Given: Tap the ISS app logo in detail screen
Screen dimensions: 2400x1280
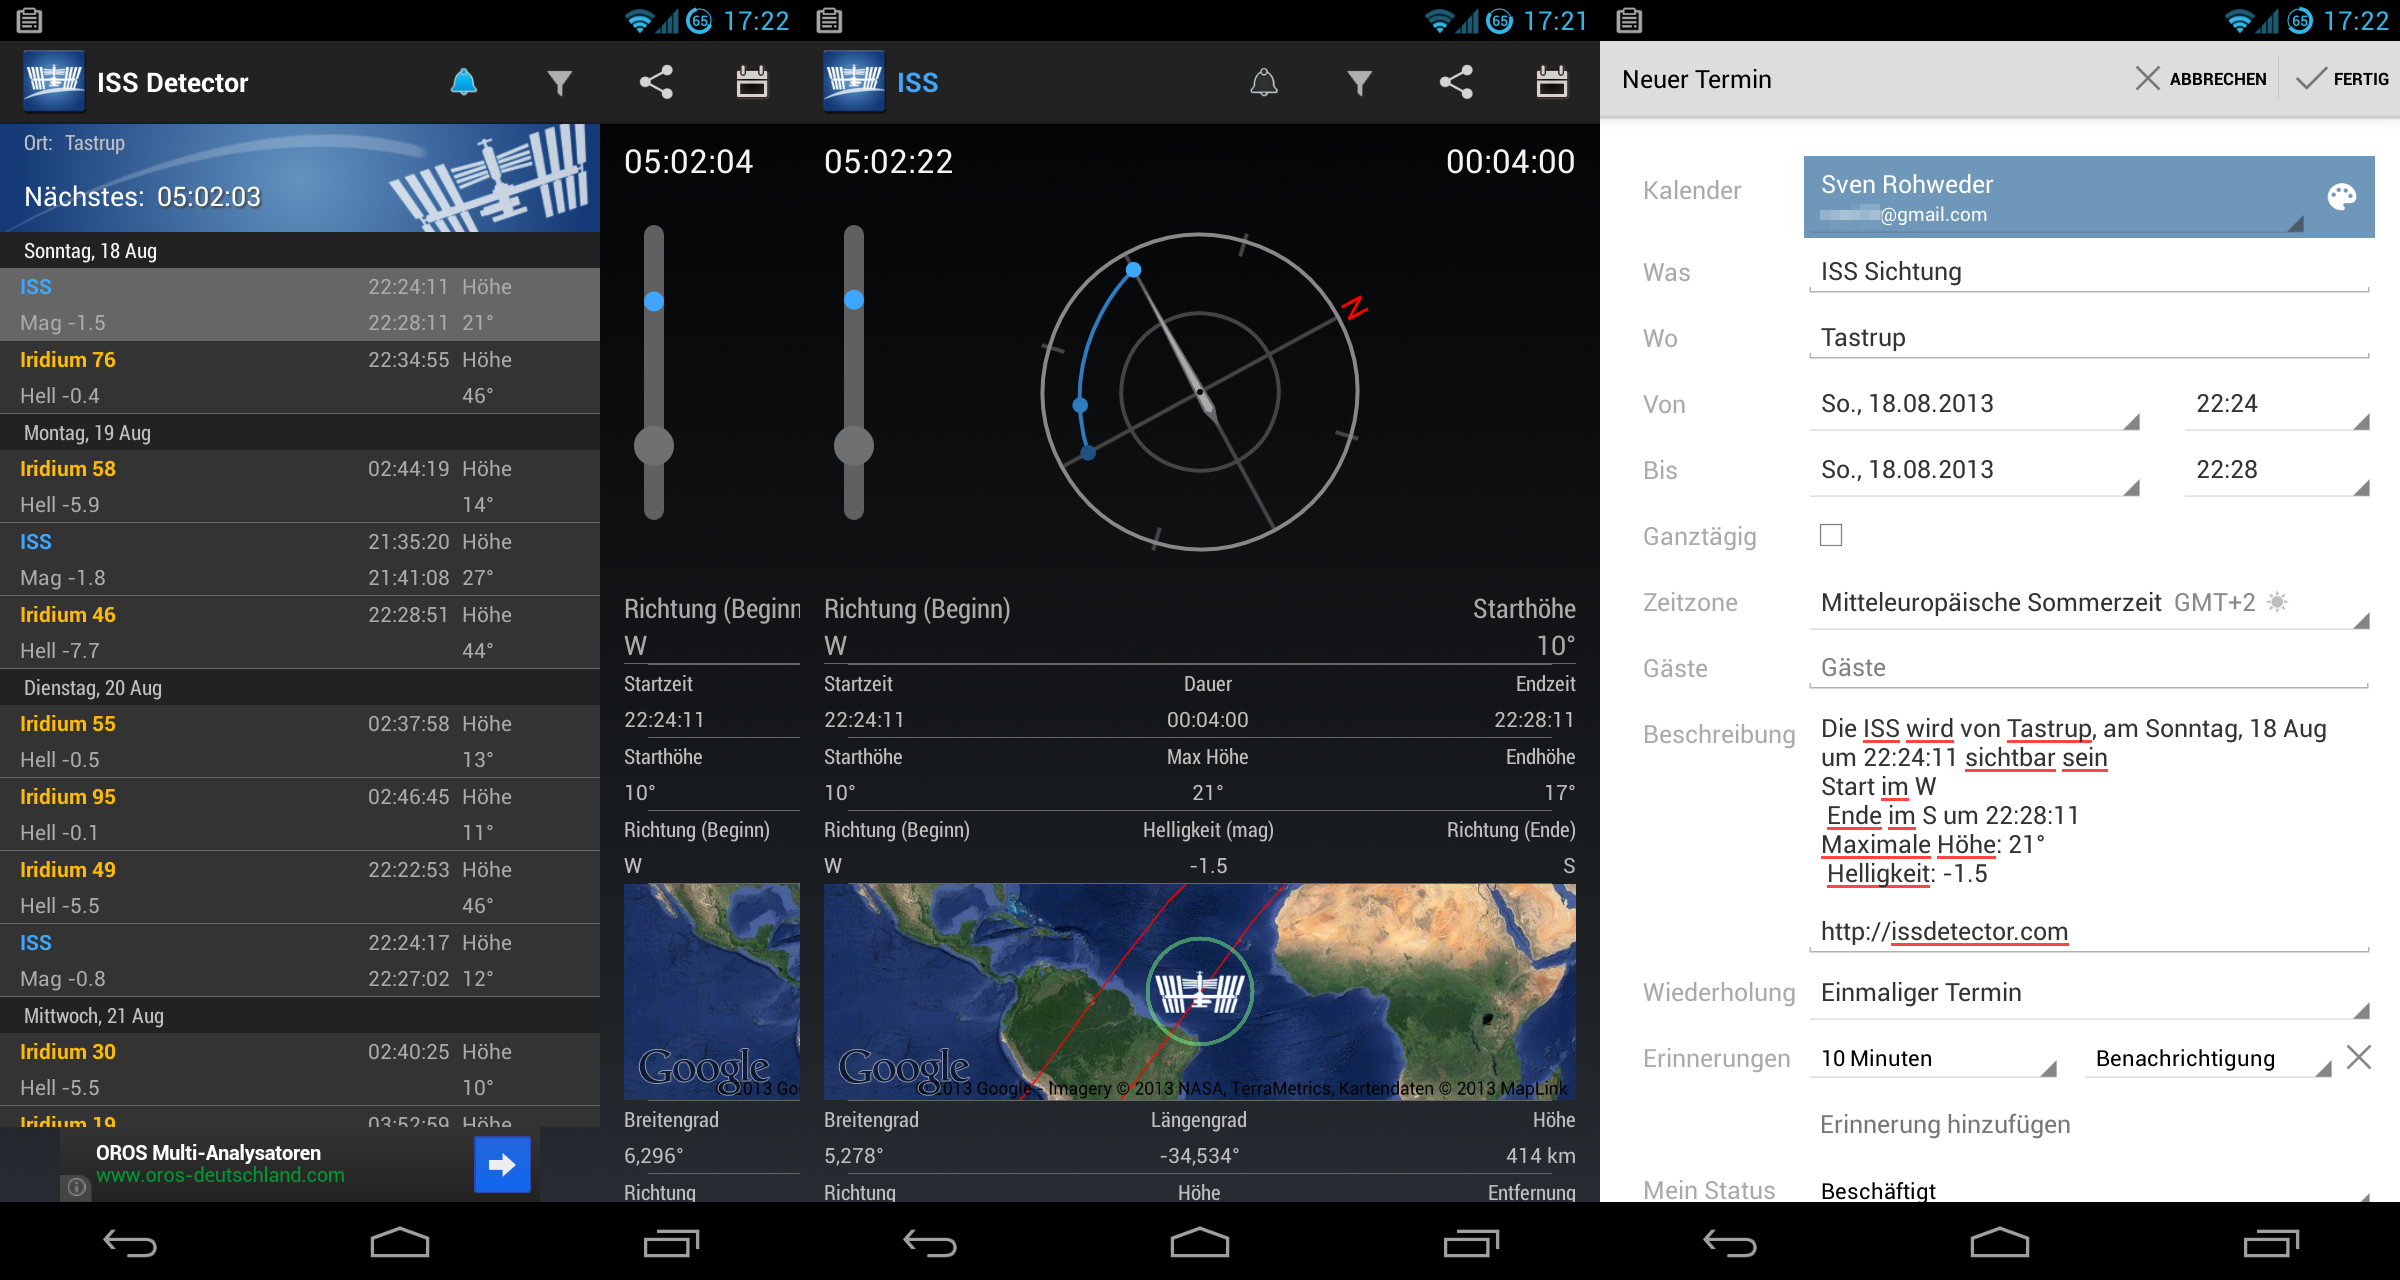Looking at the screenshot, I should (x=854, y=82).
